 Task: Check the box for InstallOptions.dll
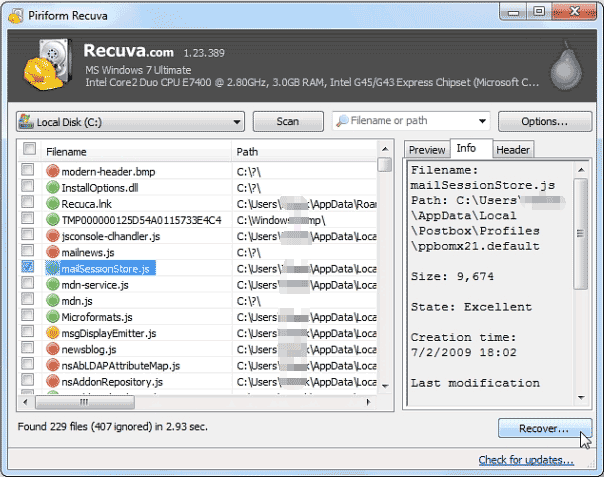point(27,186)
